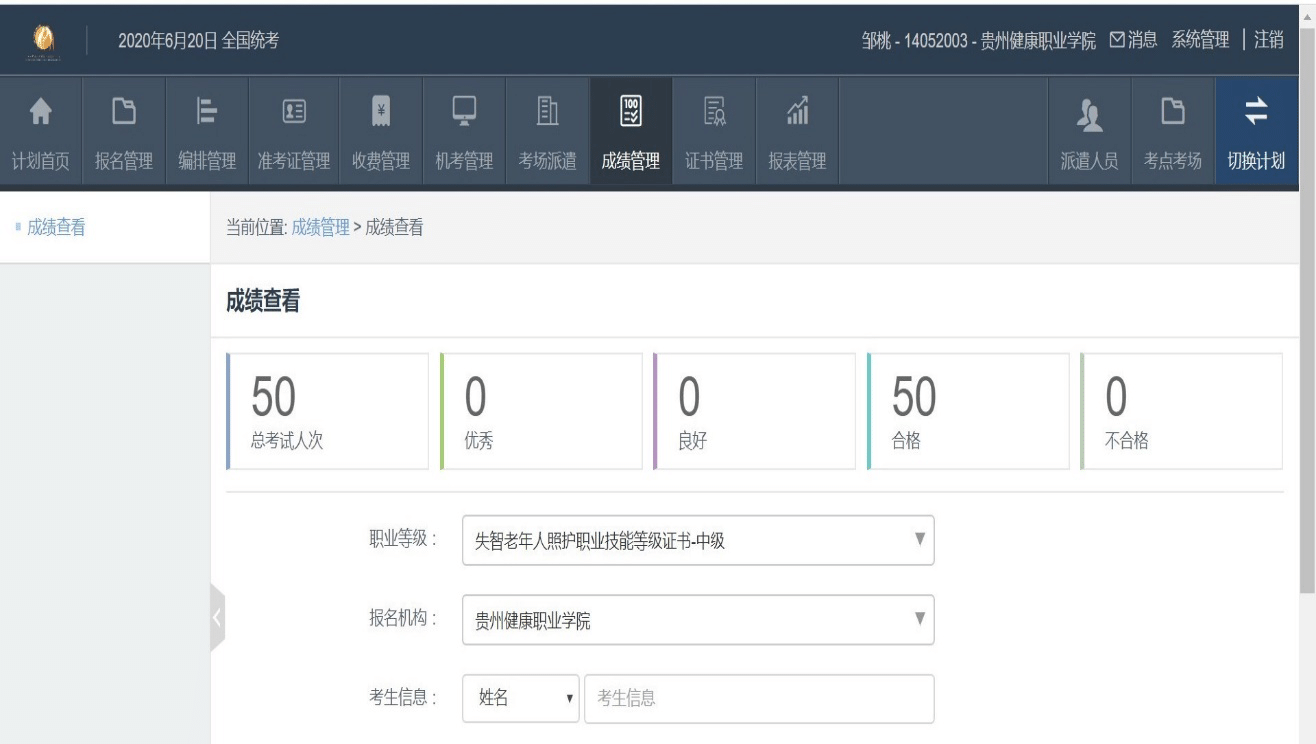
Task: Collapse the left sidebar with arrow handle
Action: tap(217, 618)
